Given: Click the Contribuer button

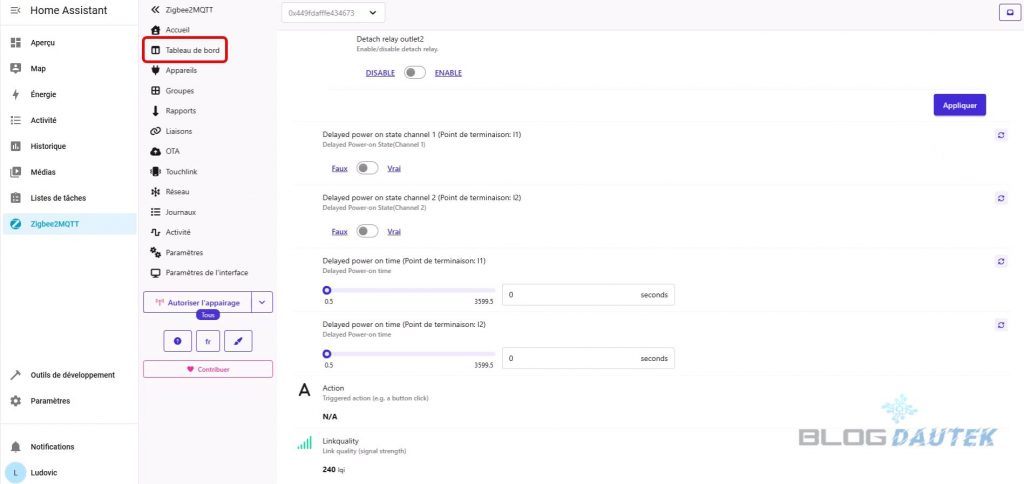Looking at the screenshot, I should tap(208, 369).
